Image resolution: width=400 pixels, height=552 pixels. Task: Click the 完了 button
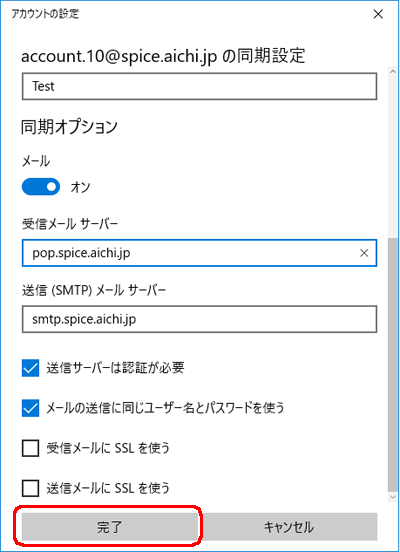tap(110, 527)
